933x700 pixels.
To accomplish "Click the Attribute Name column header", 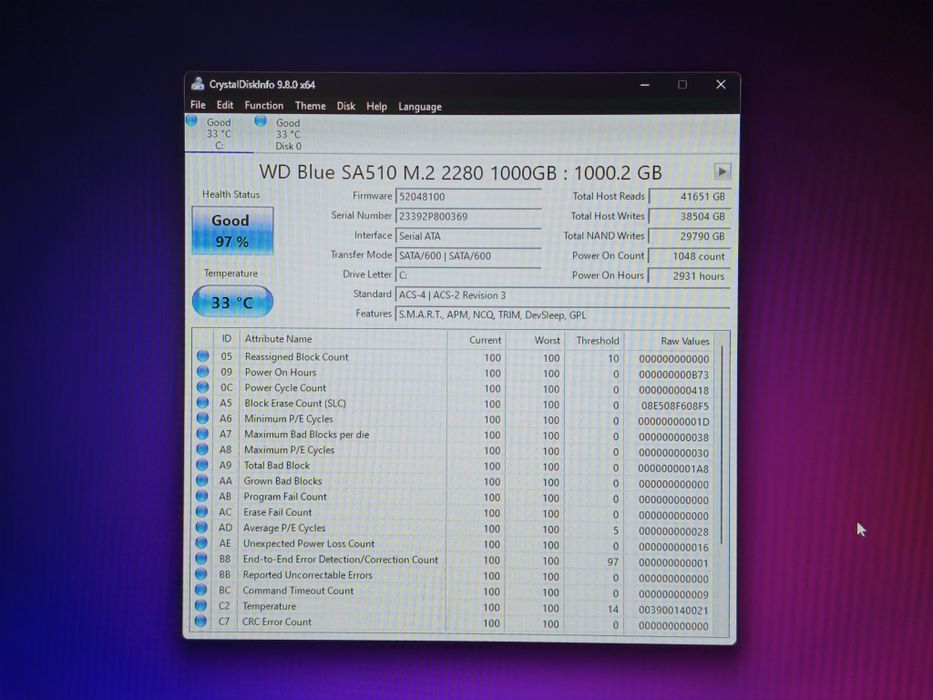I will point(343,339).
